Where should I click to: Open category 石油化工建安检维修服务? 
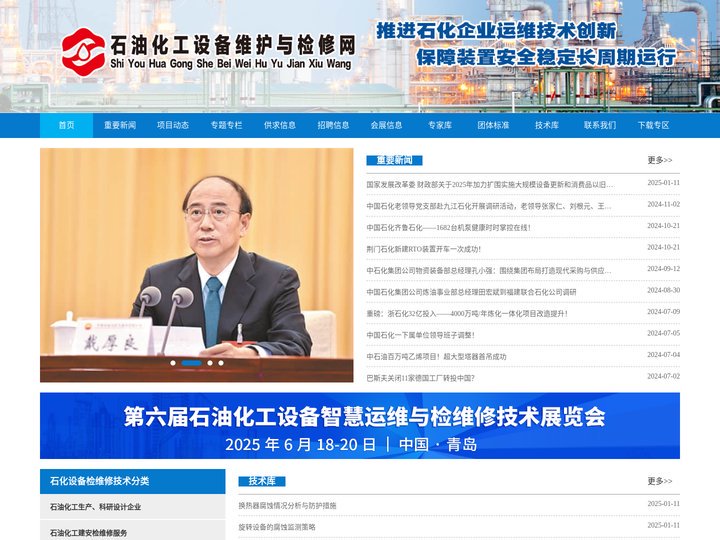pyautogui.click(x=133, y=532)
